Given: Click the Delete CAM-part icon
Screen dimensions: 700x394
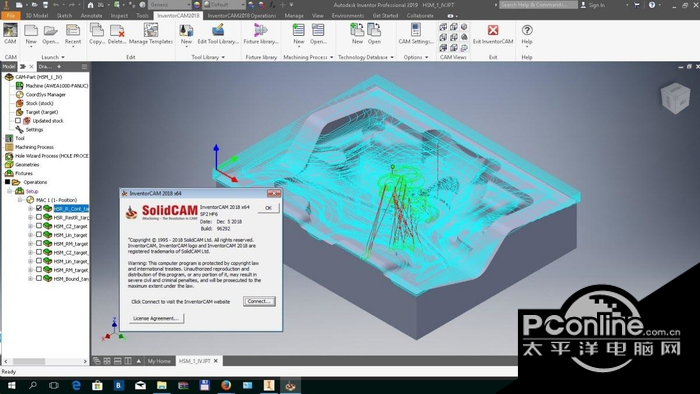Looking at the screenshot, I should click(117, 34).
